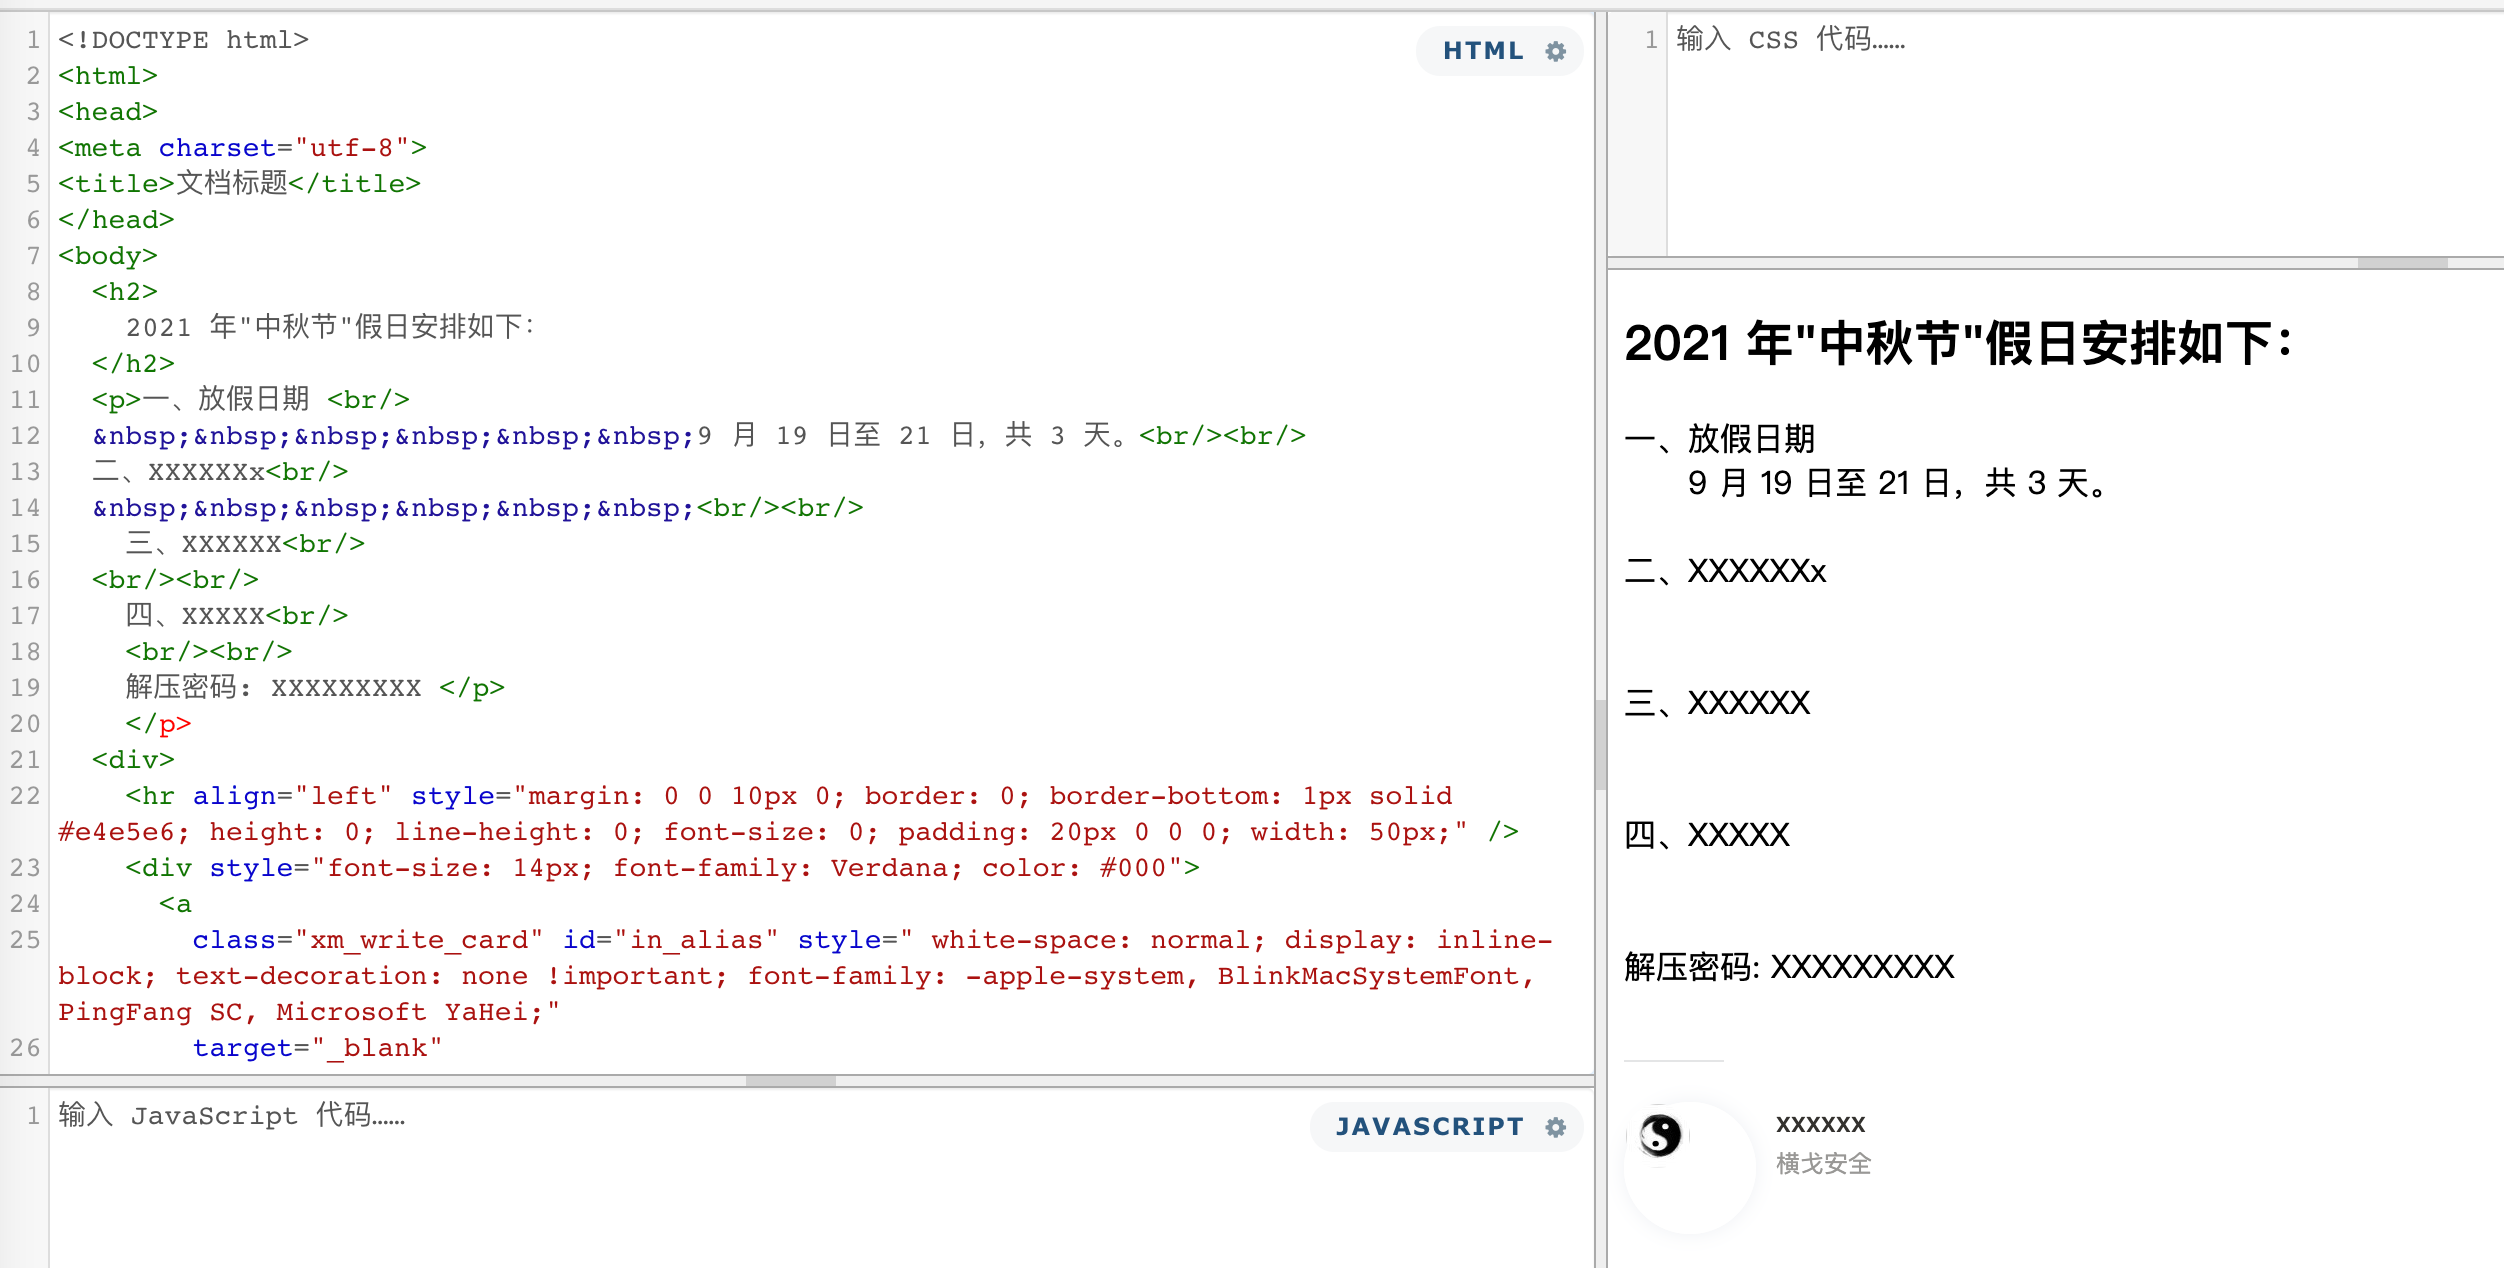This screenshot has width=2504, height=1268.
Task: Open HTML panel settings gear
Action: (x=1555, y=51)
